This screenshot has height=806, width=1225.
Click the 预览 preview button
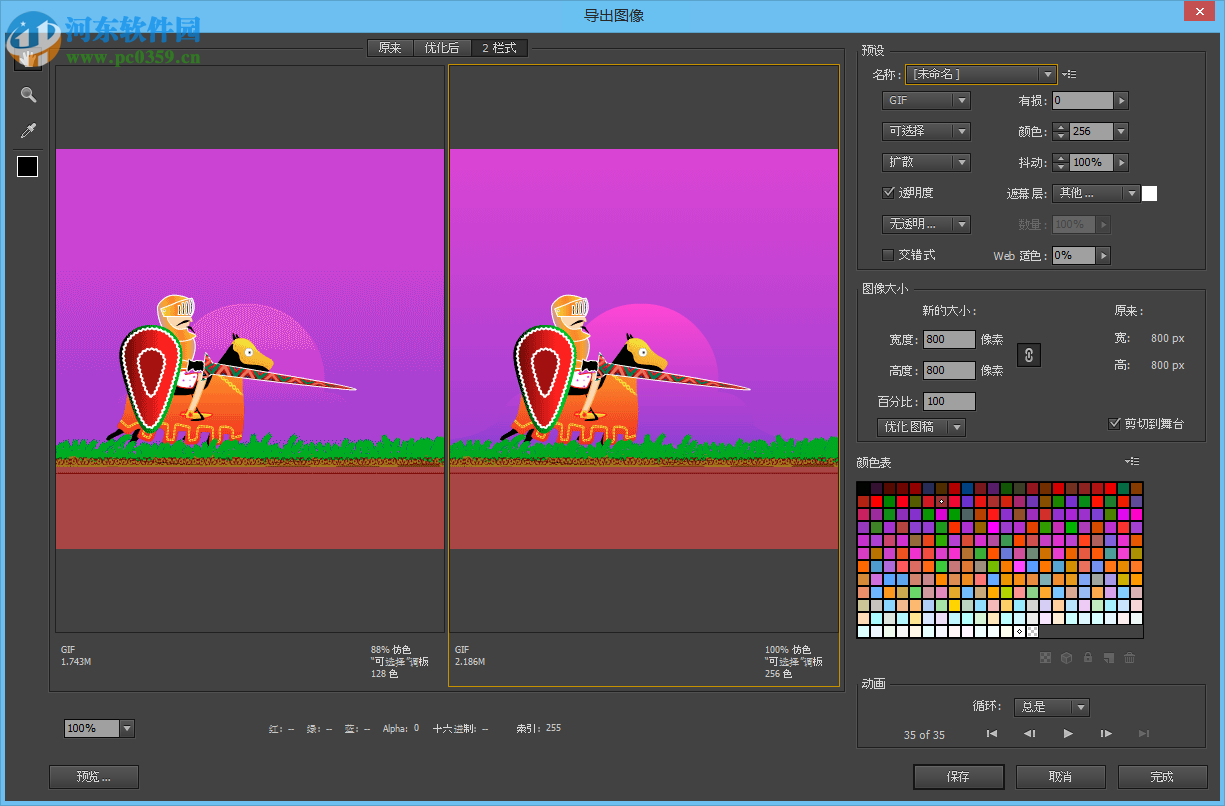click(93, 776)
